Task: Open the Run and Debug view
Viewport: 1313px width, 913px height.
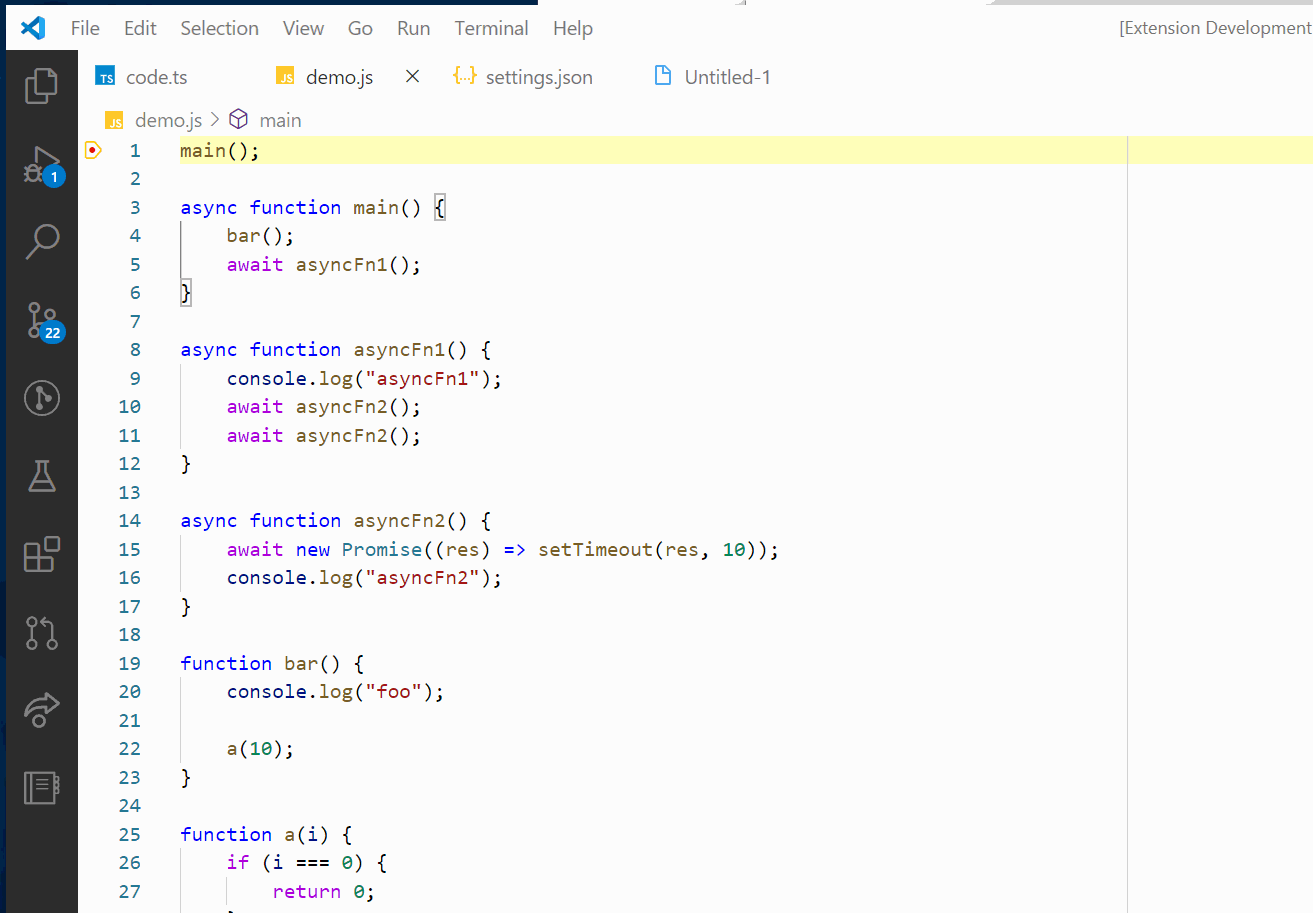Action: click(42, 165)
